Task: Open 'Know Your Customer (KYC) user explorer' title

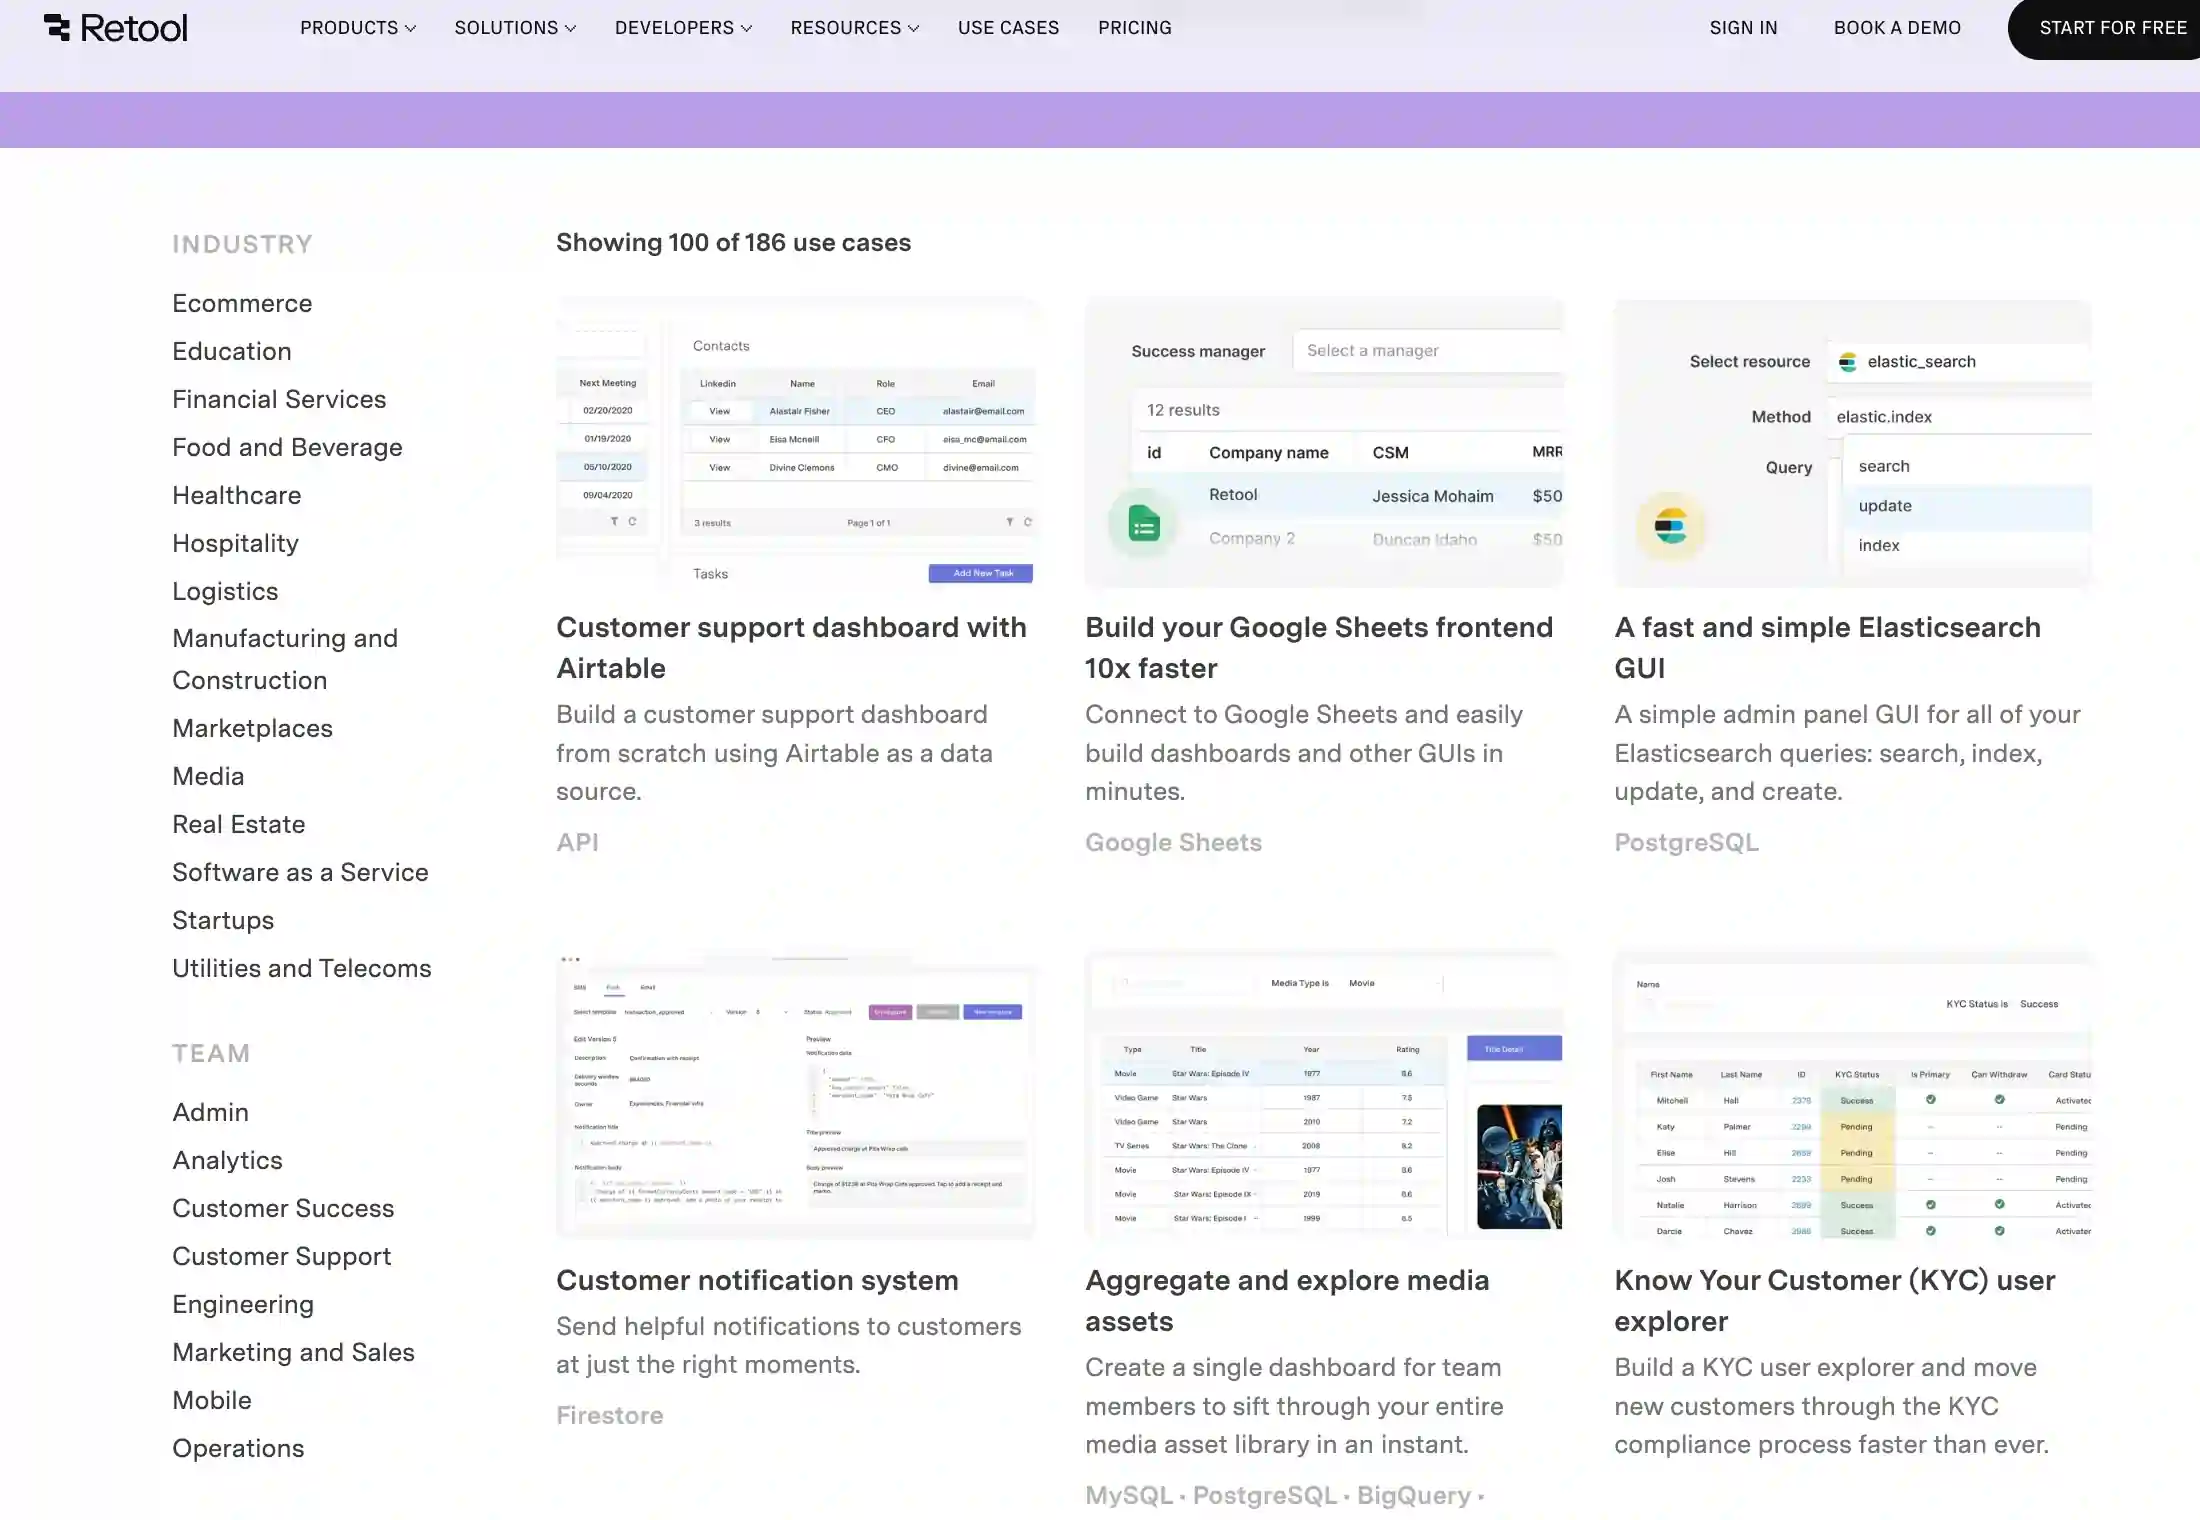Action: [1835, 1300]
